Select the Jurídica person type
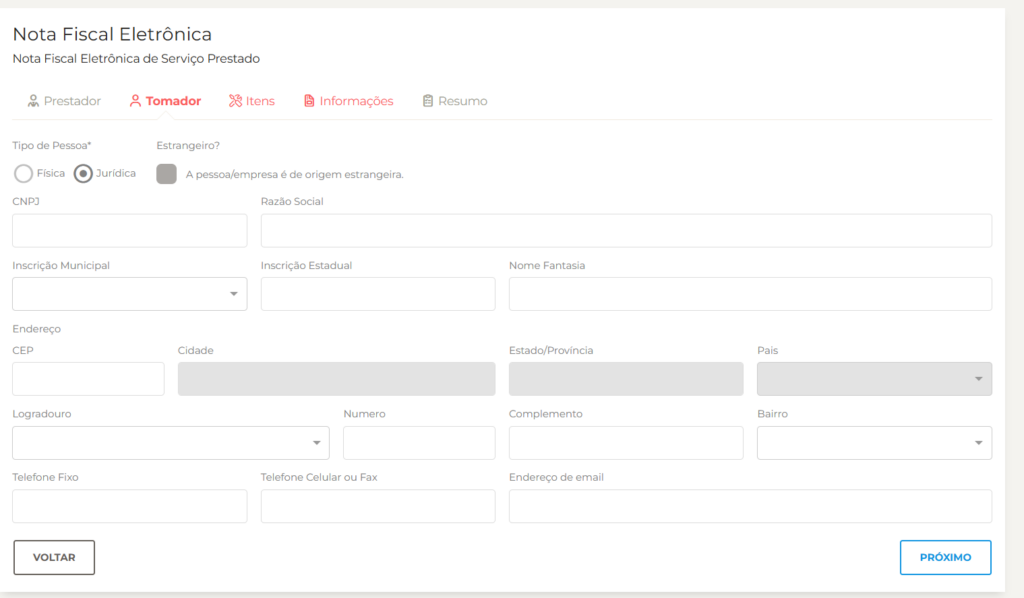1024x598 pixels. [84, 174]
